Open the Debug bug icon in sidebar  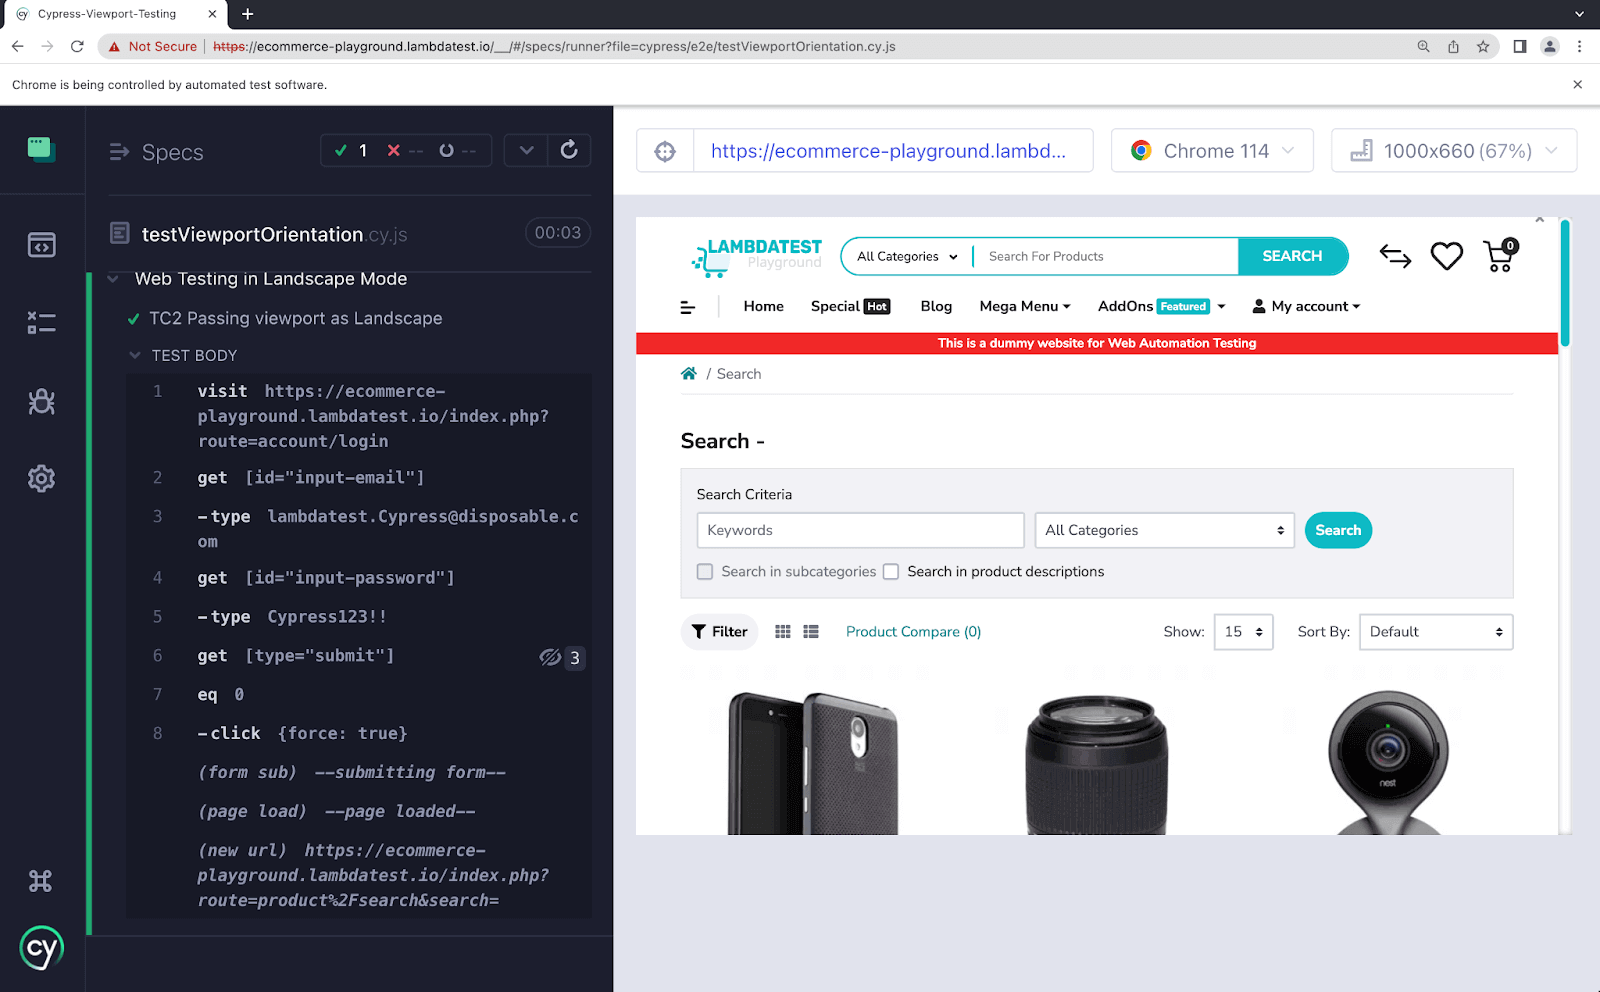(x=41, y=401)
